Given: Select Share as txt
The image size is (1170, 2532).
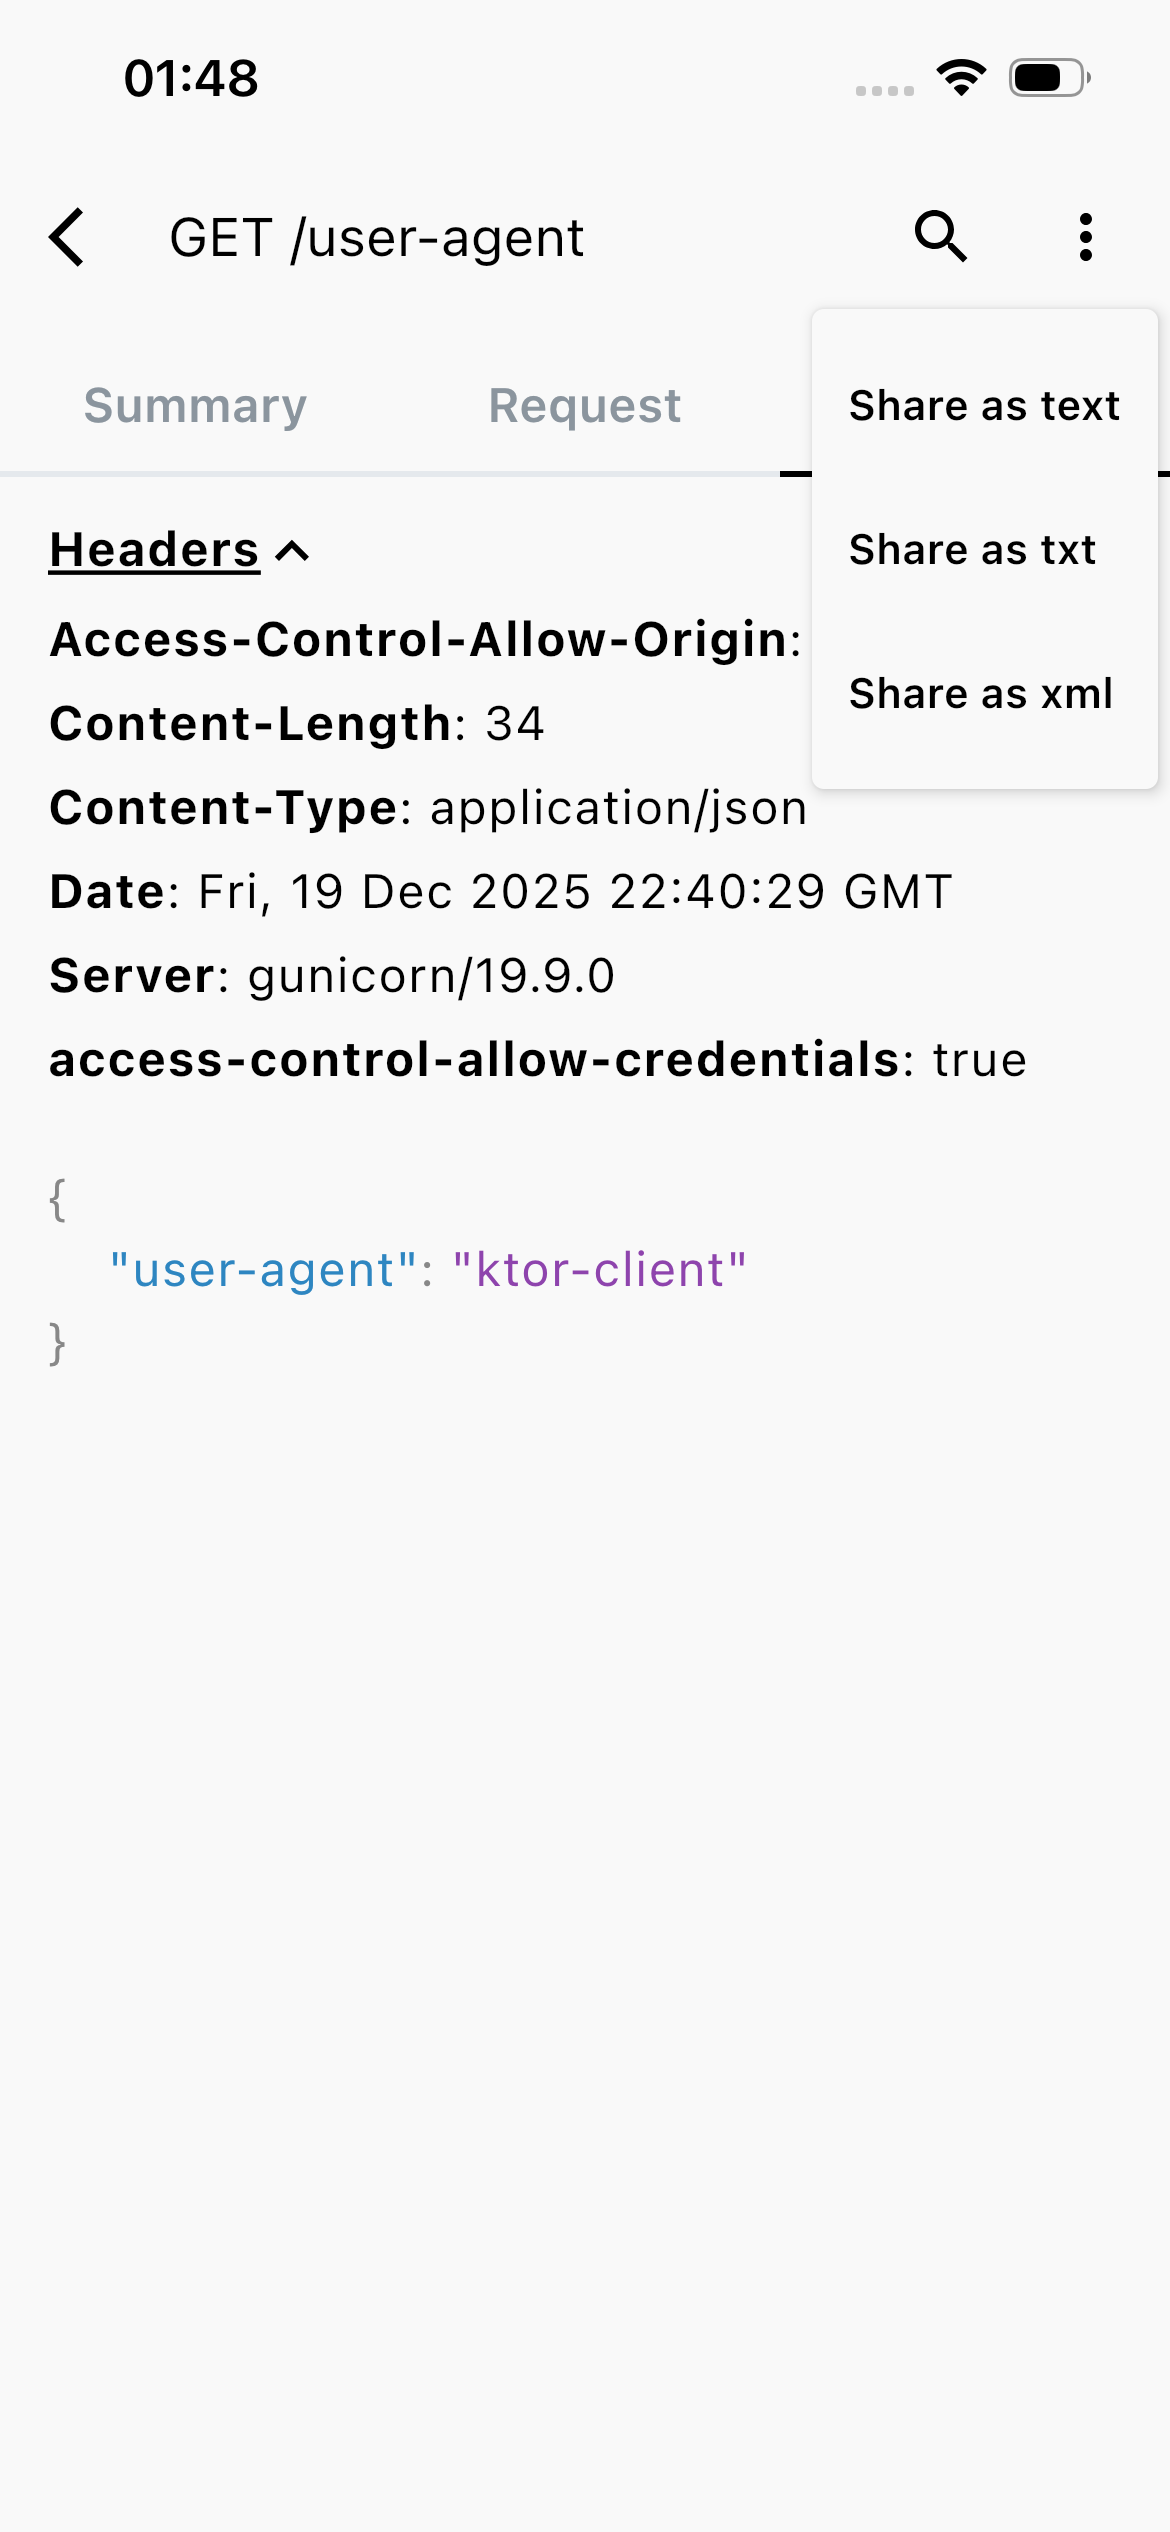Looking at the screenshot, I should click(972, 549).
